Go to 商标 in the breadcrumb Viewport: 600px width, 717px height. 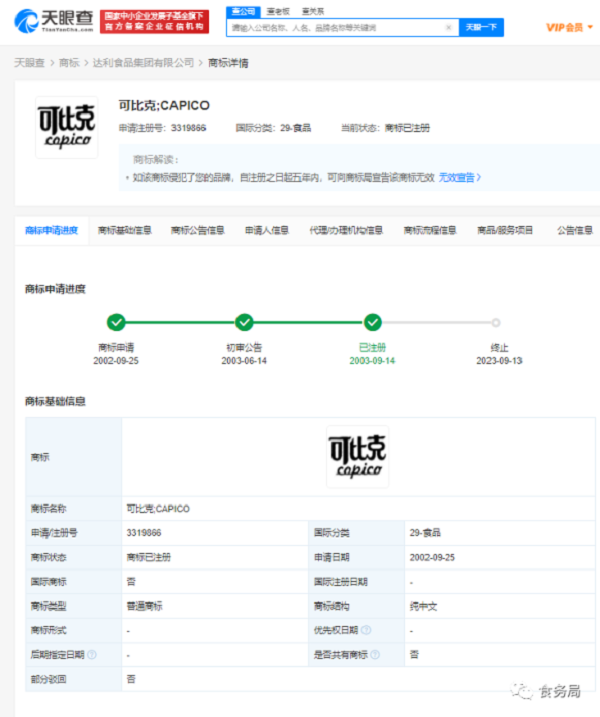(69, 63)
